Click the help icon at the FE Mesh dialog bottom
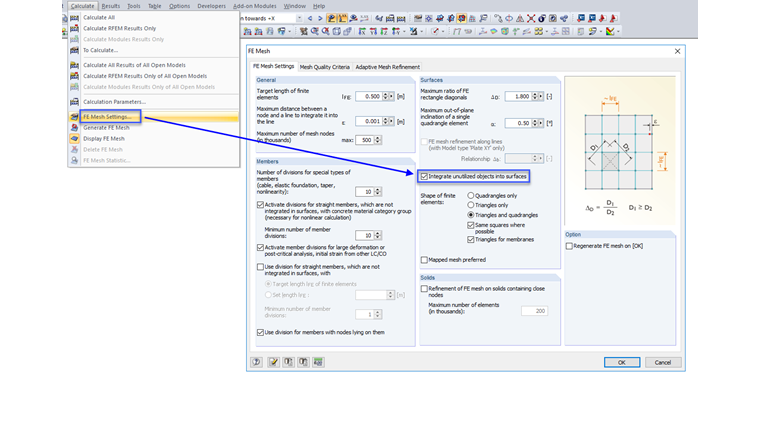Image resolution: width=760 pixels, height=439 pixels. [256, 362]
